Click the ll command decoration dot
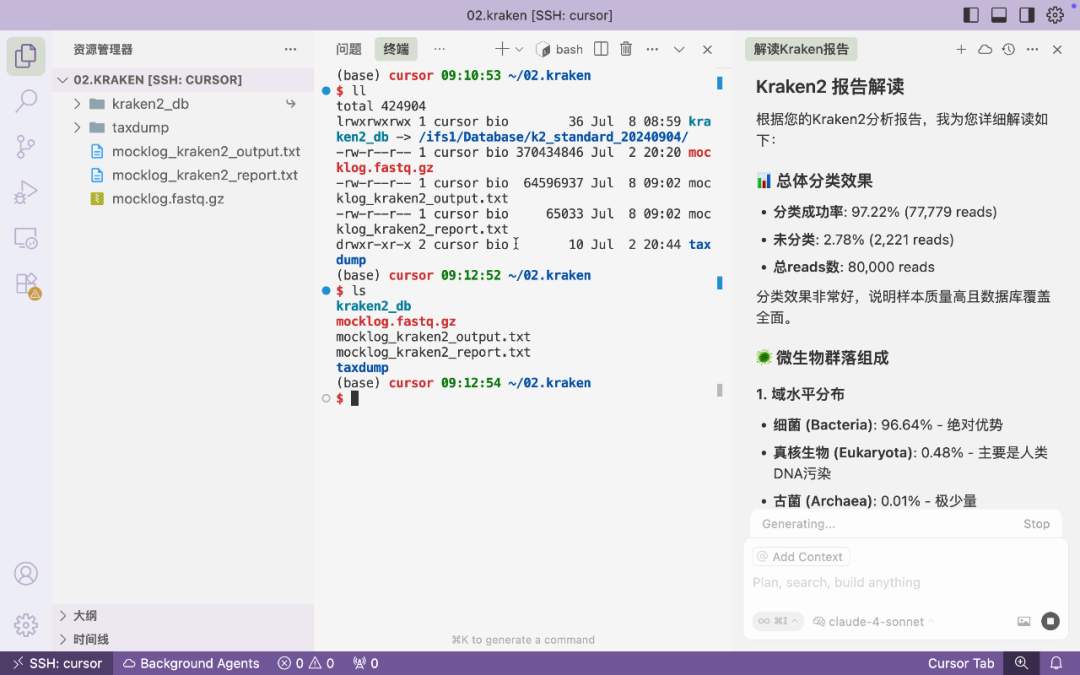The image size is (1080, 675). [x=326, y=90]
